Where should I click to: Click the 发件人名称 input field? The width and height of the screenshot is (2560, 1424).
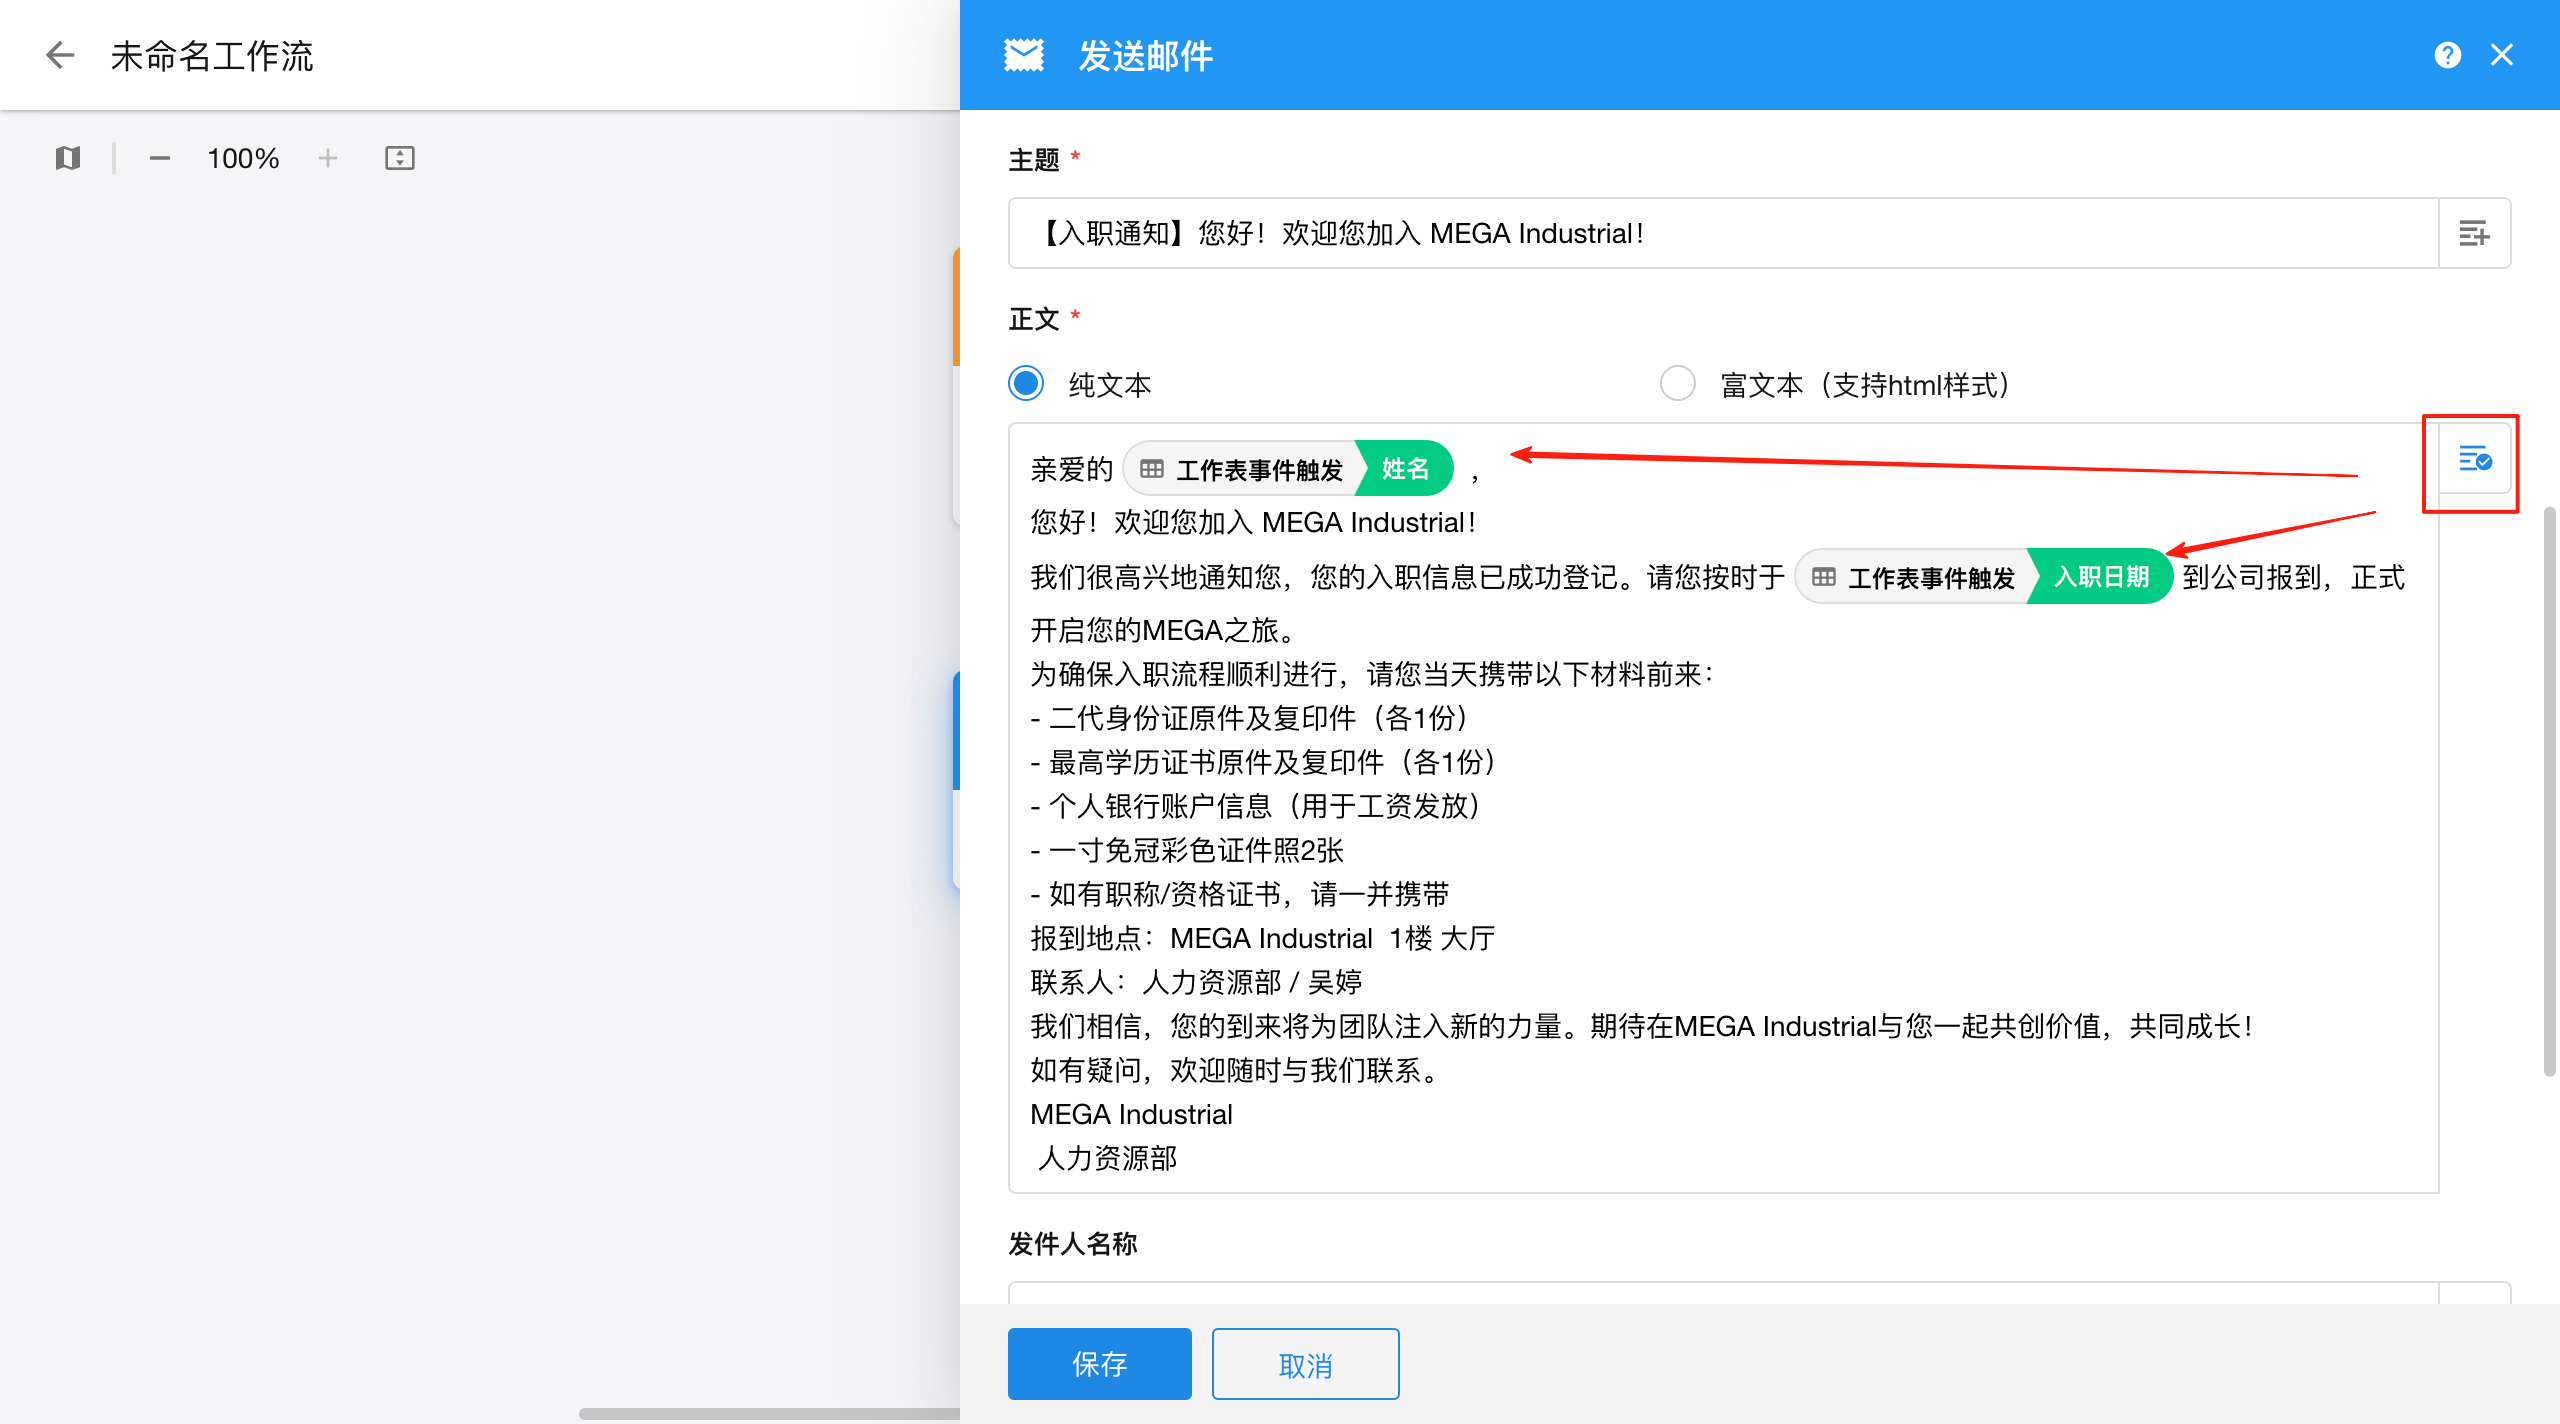[1723, 1292]
